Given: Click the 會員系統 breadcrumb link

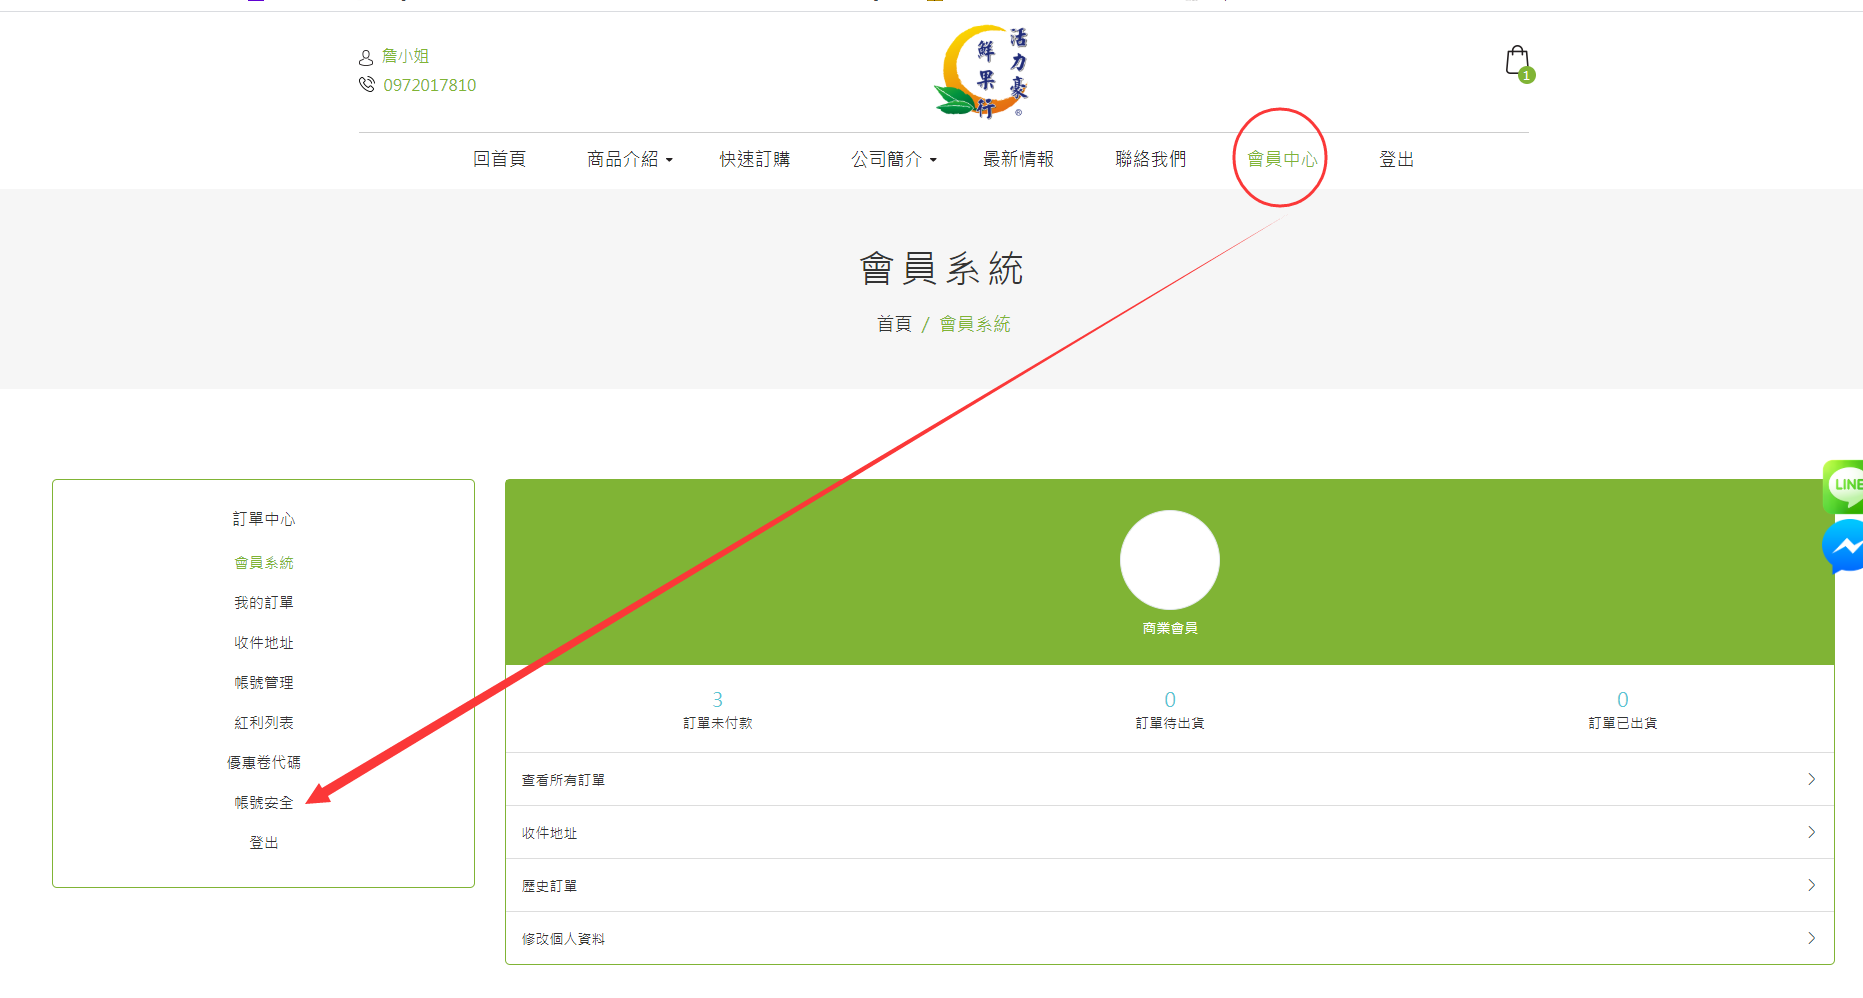Looking at the screenshot, I should (x=975, y=324).
